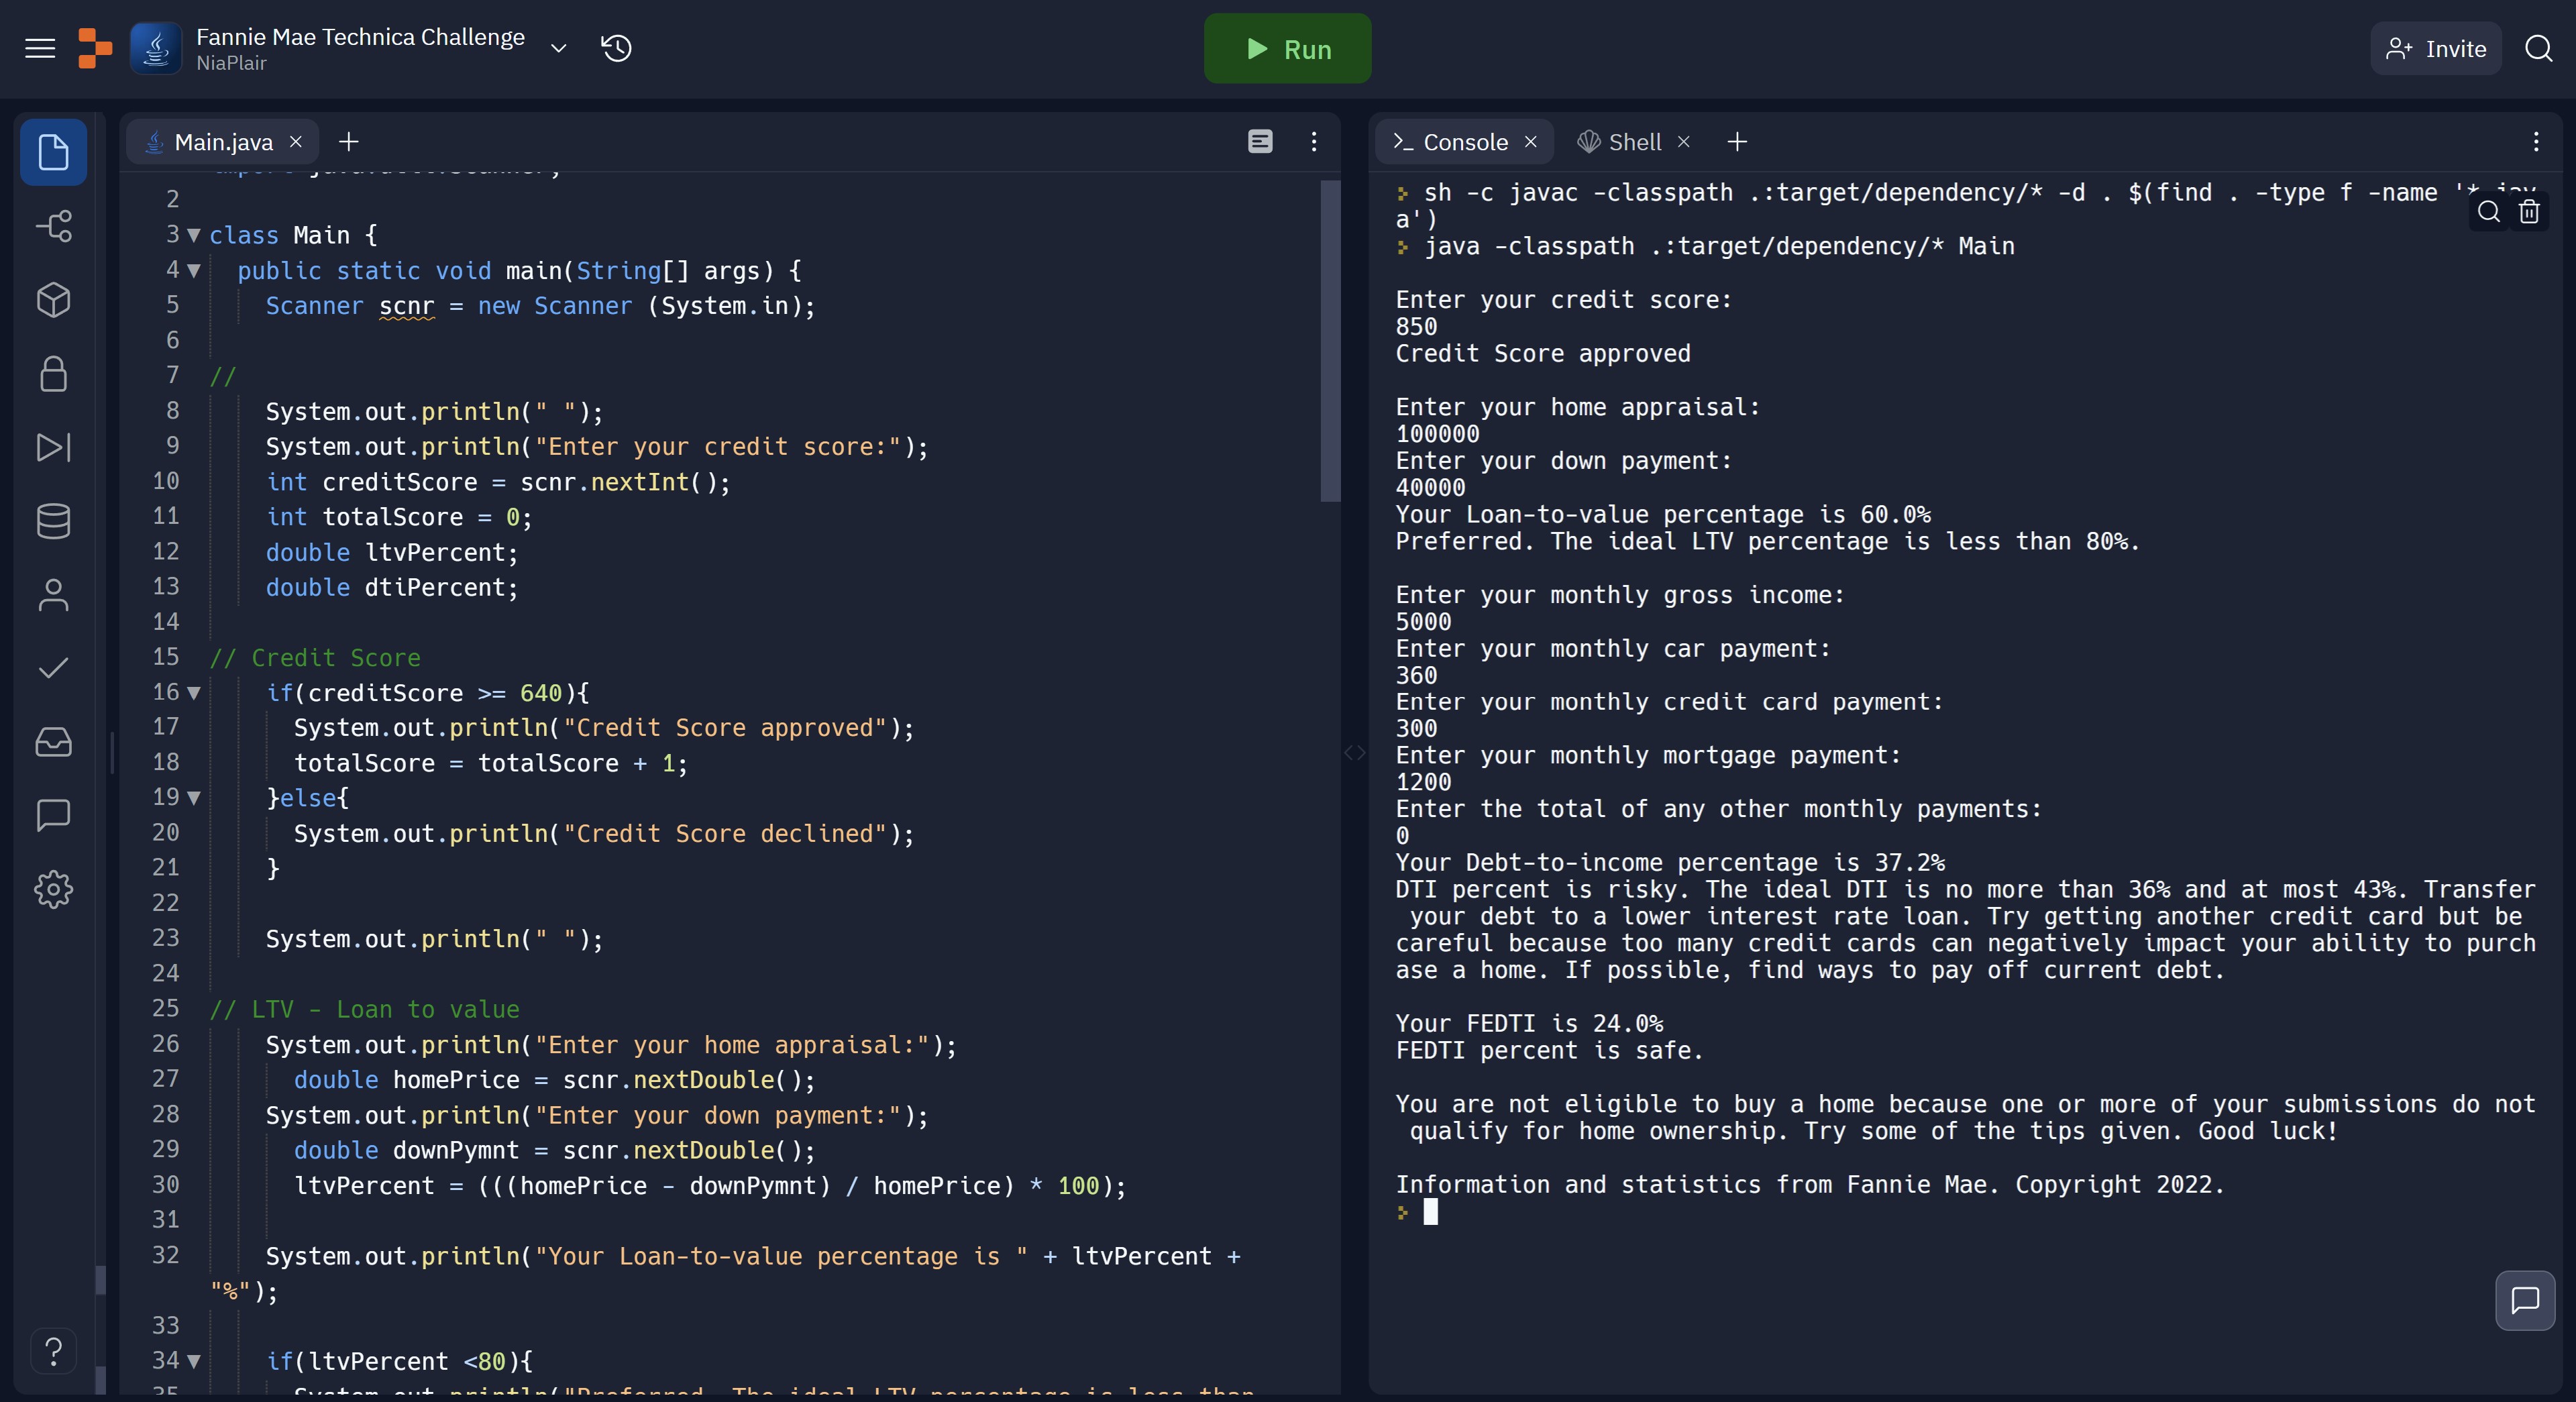
Task: Open Settings gear in sidebar
Action: point(53,889)
